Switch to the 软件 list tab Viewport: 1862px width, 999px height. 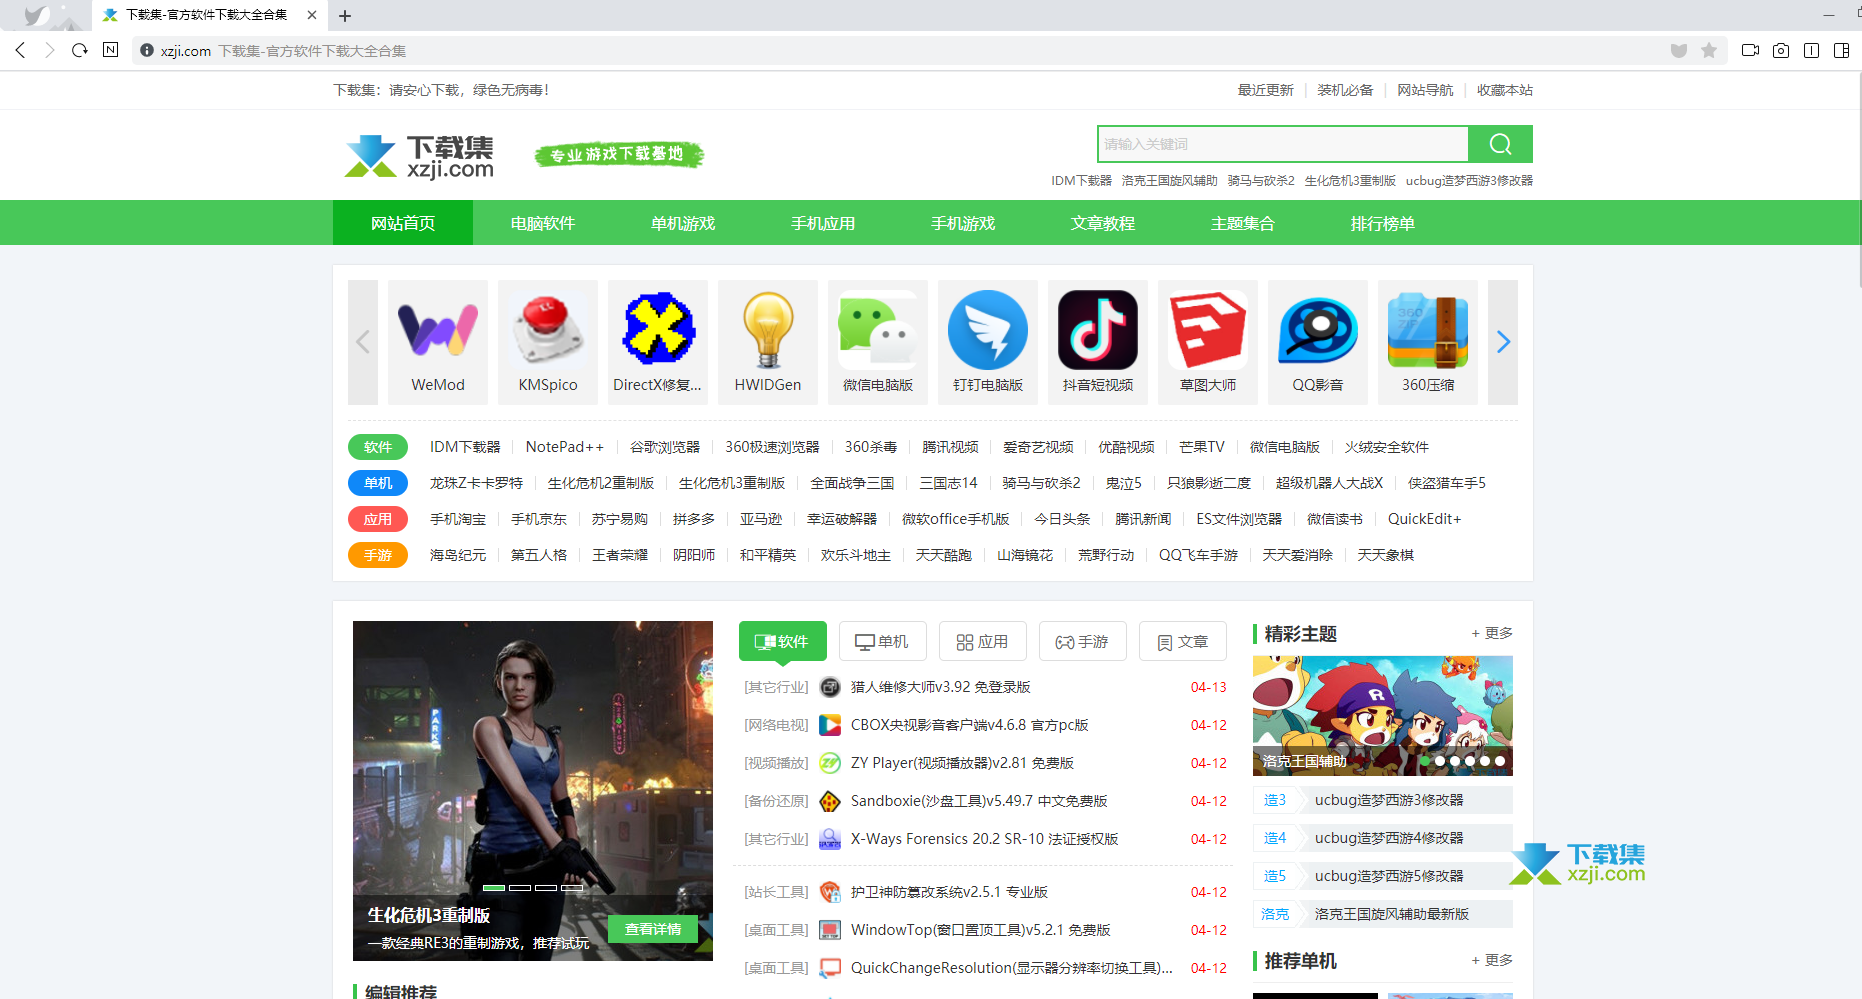tap(783, 641)
